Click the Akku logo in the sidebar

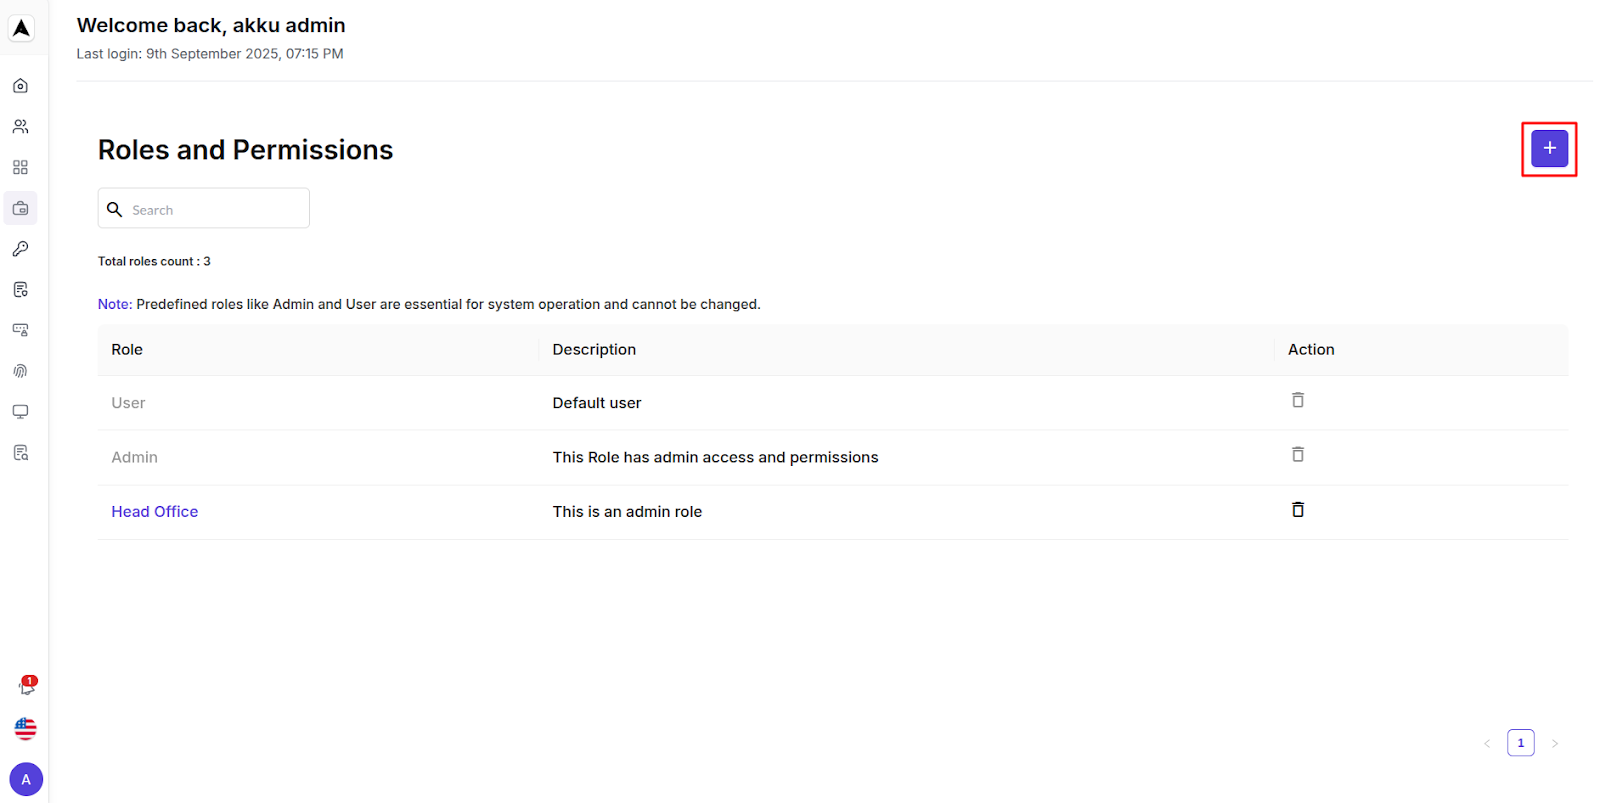21,28
